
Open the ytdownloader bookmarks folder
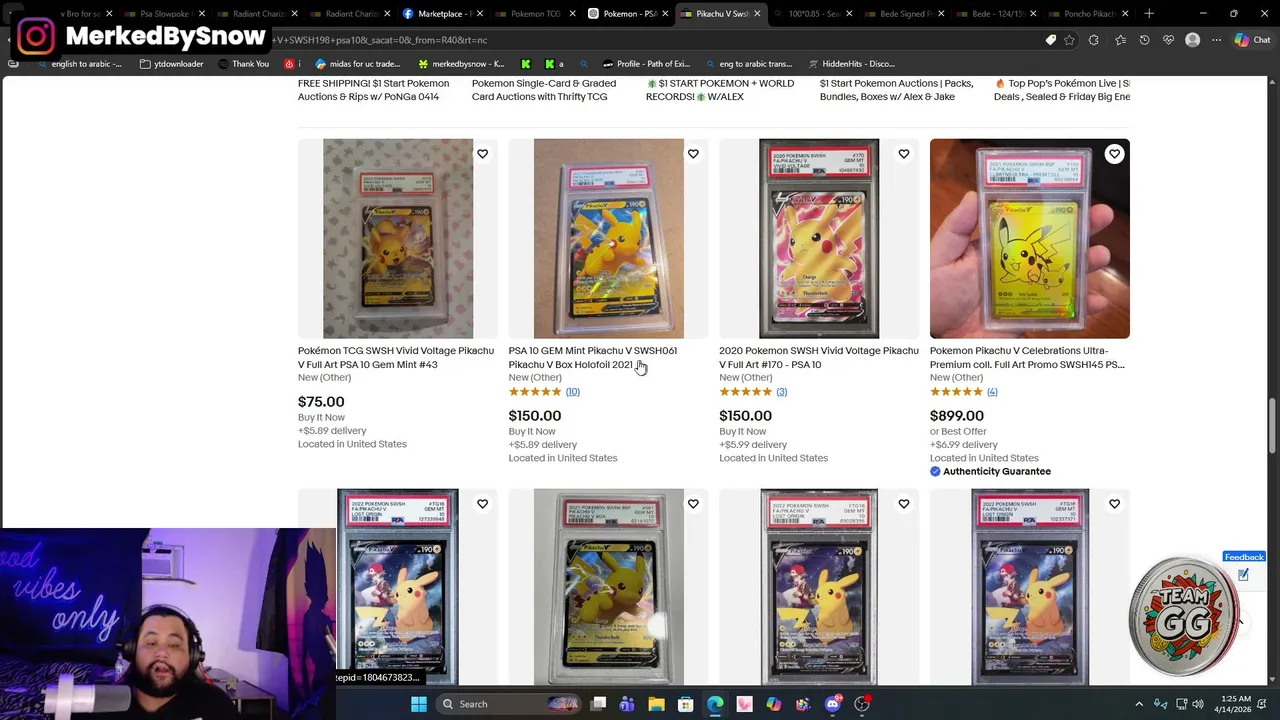click(x=172, y=64)
